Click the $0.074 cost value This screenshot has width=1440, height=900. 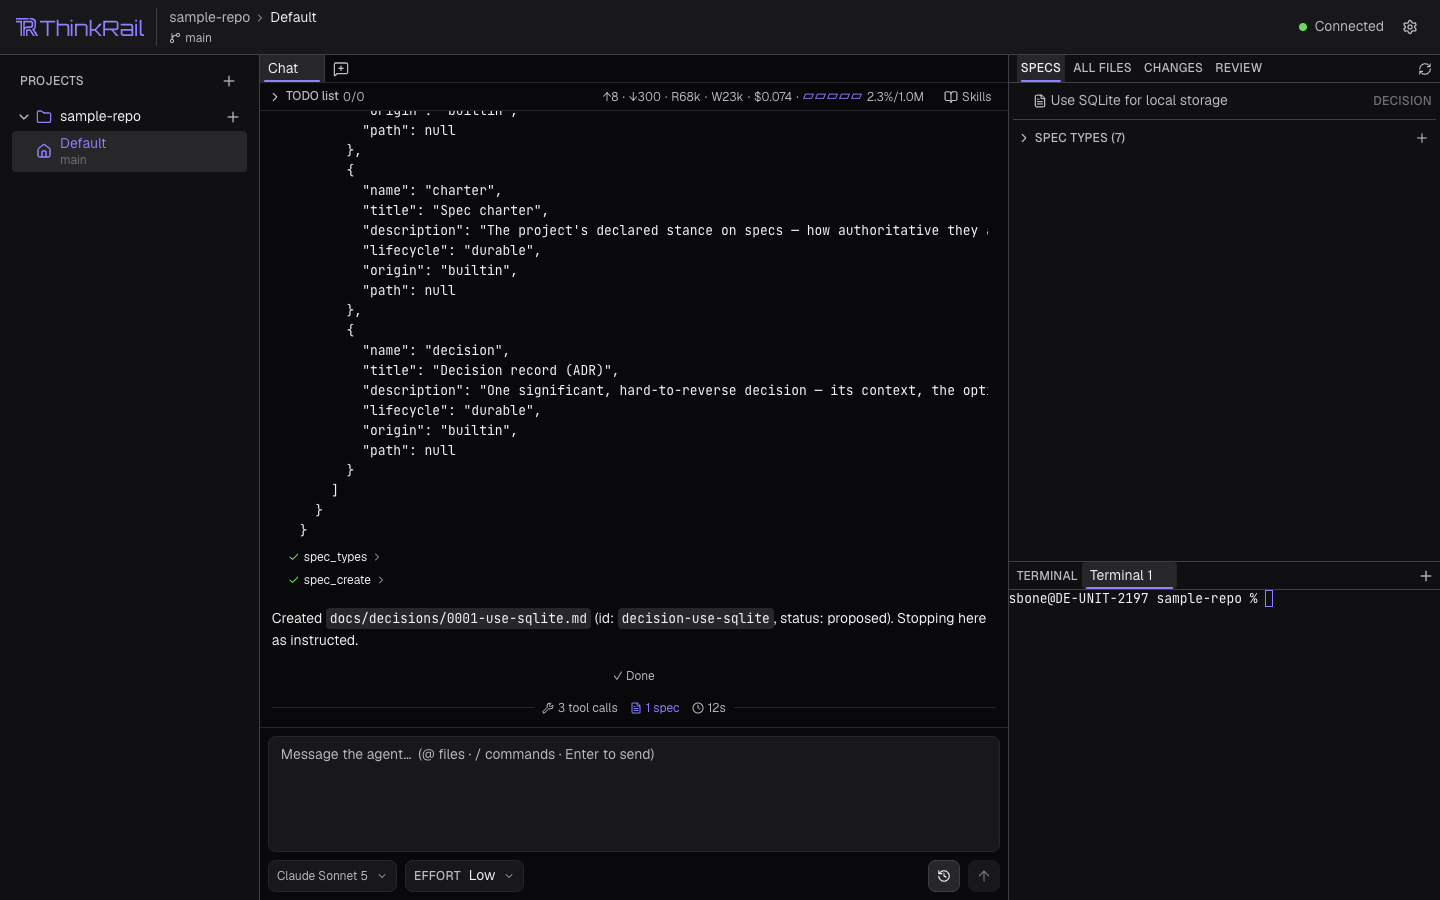point(772,97)
